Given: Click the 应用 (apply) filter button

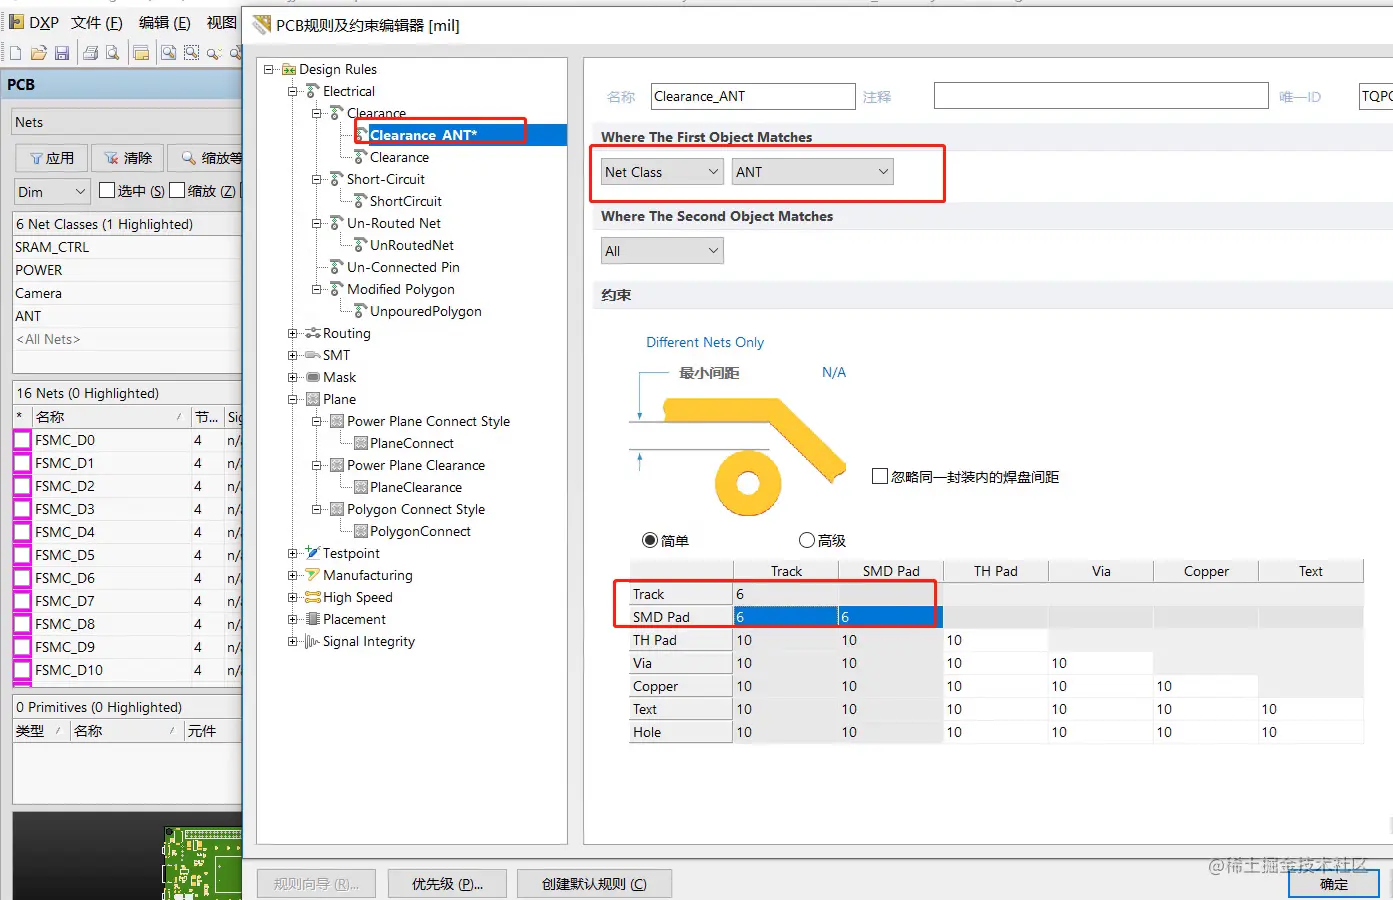Looking at the screenshot, I should pos(52,158).
